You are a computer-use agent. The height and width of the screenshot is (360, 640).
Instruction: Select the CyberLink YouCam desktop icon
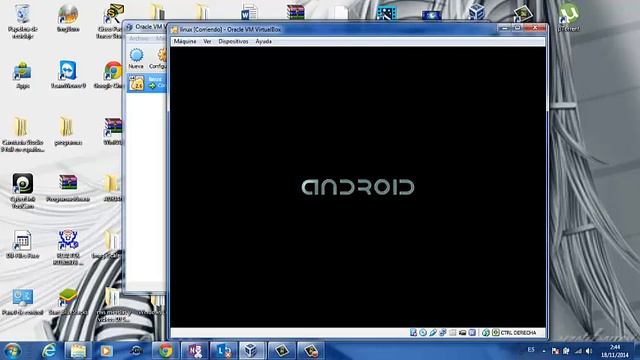pos(22,191)
